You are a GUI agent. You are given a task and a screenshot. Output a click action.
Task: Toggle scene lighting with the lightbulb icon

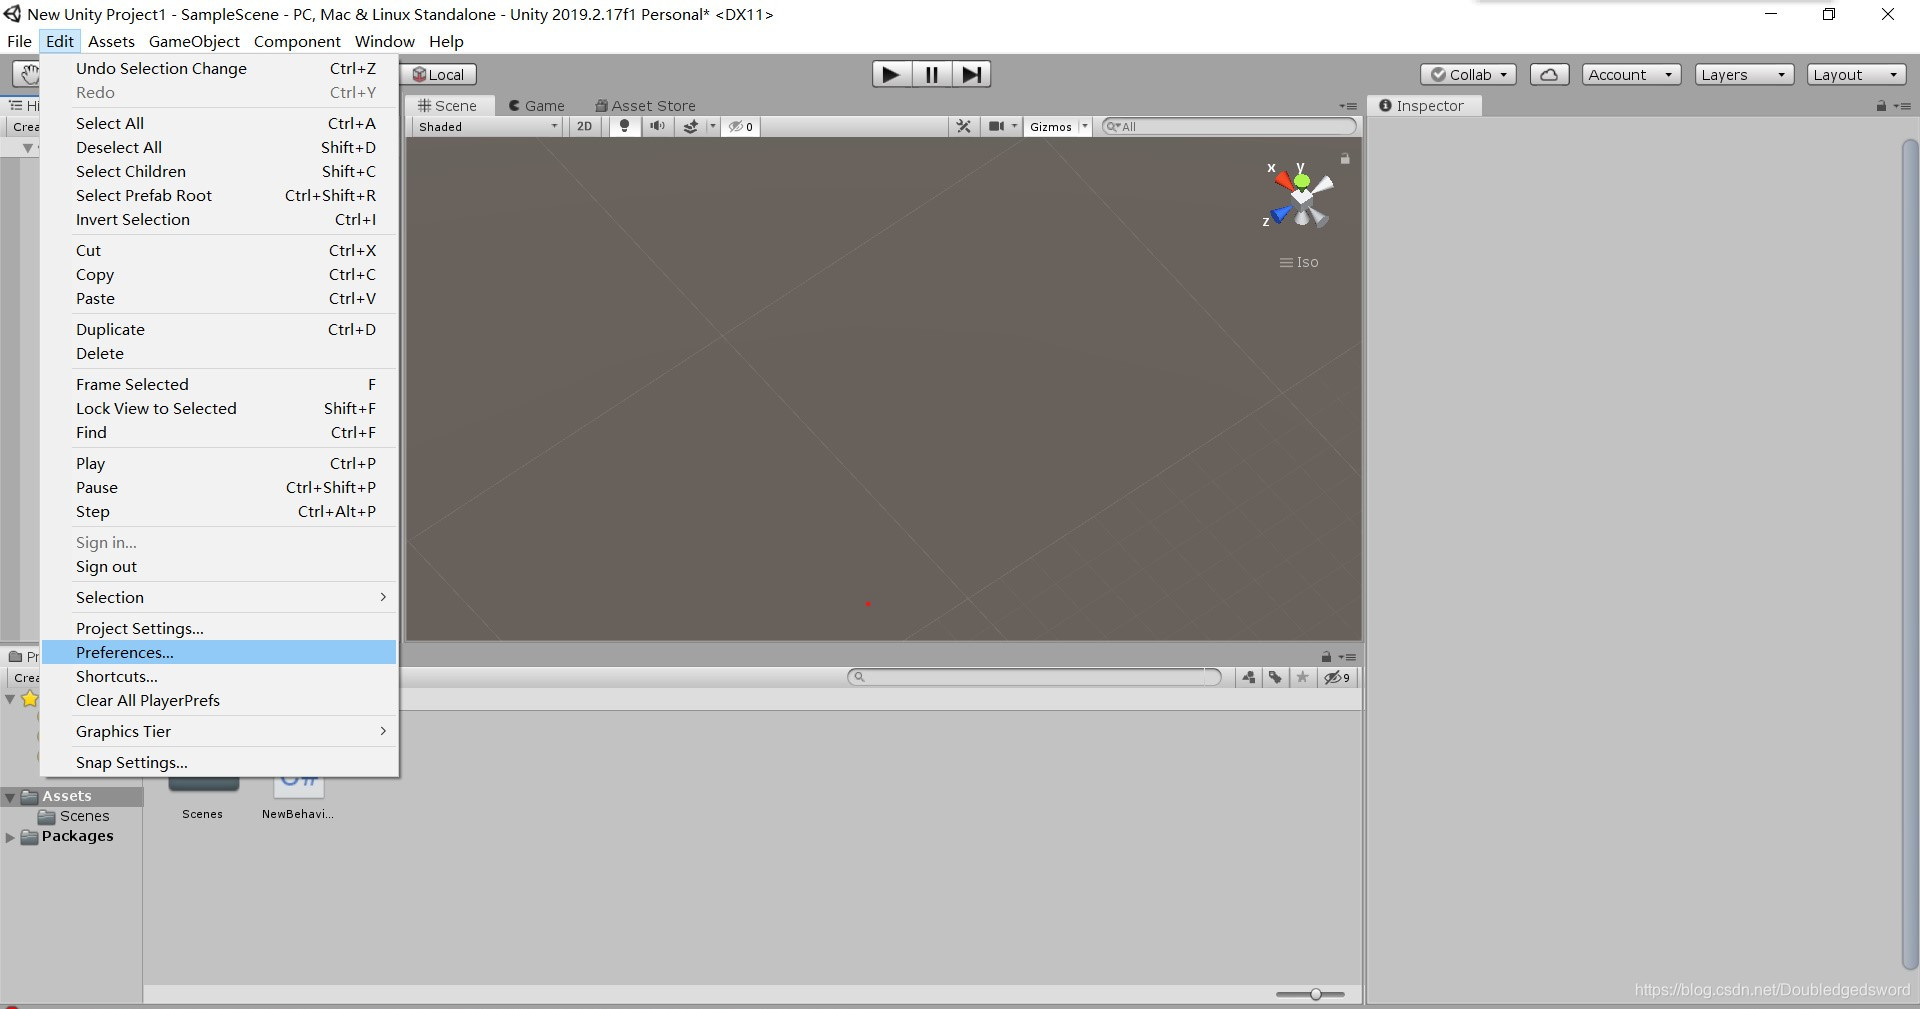[x=624, y=126]
